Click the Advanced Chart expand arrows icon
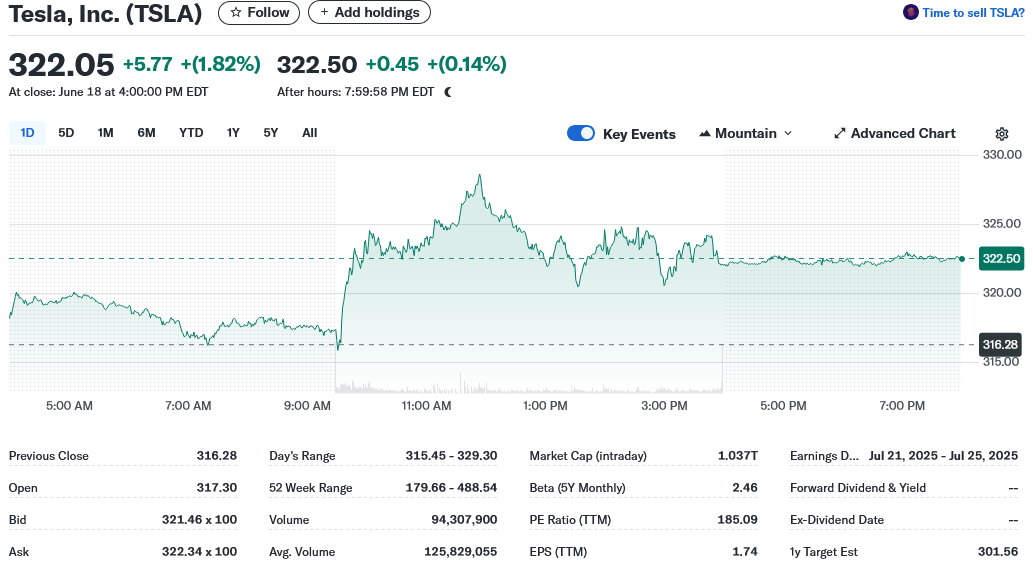This screenshot has height=570, width=1033. click(839, 133)
